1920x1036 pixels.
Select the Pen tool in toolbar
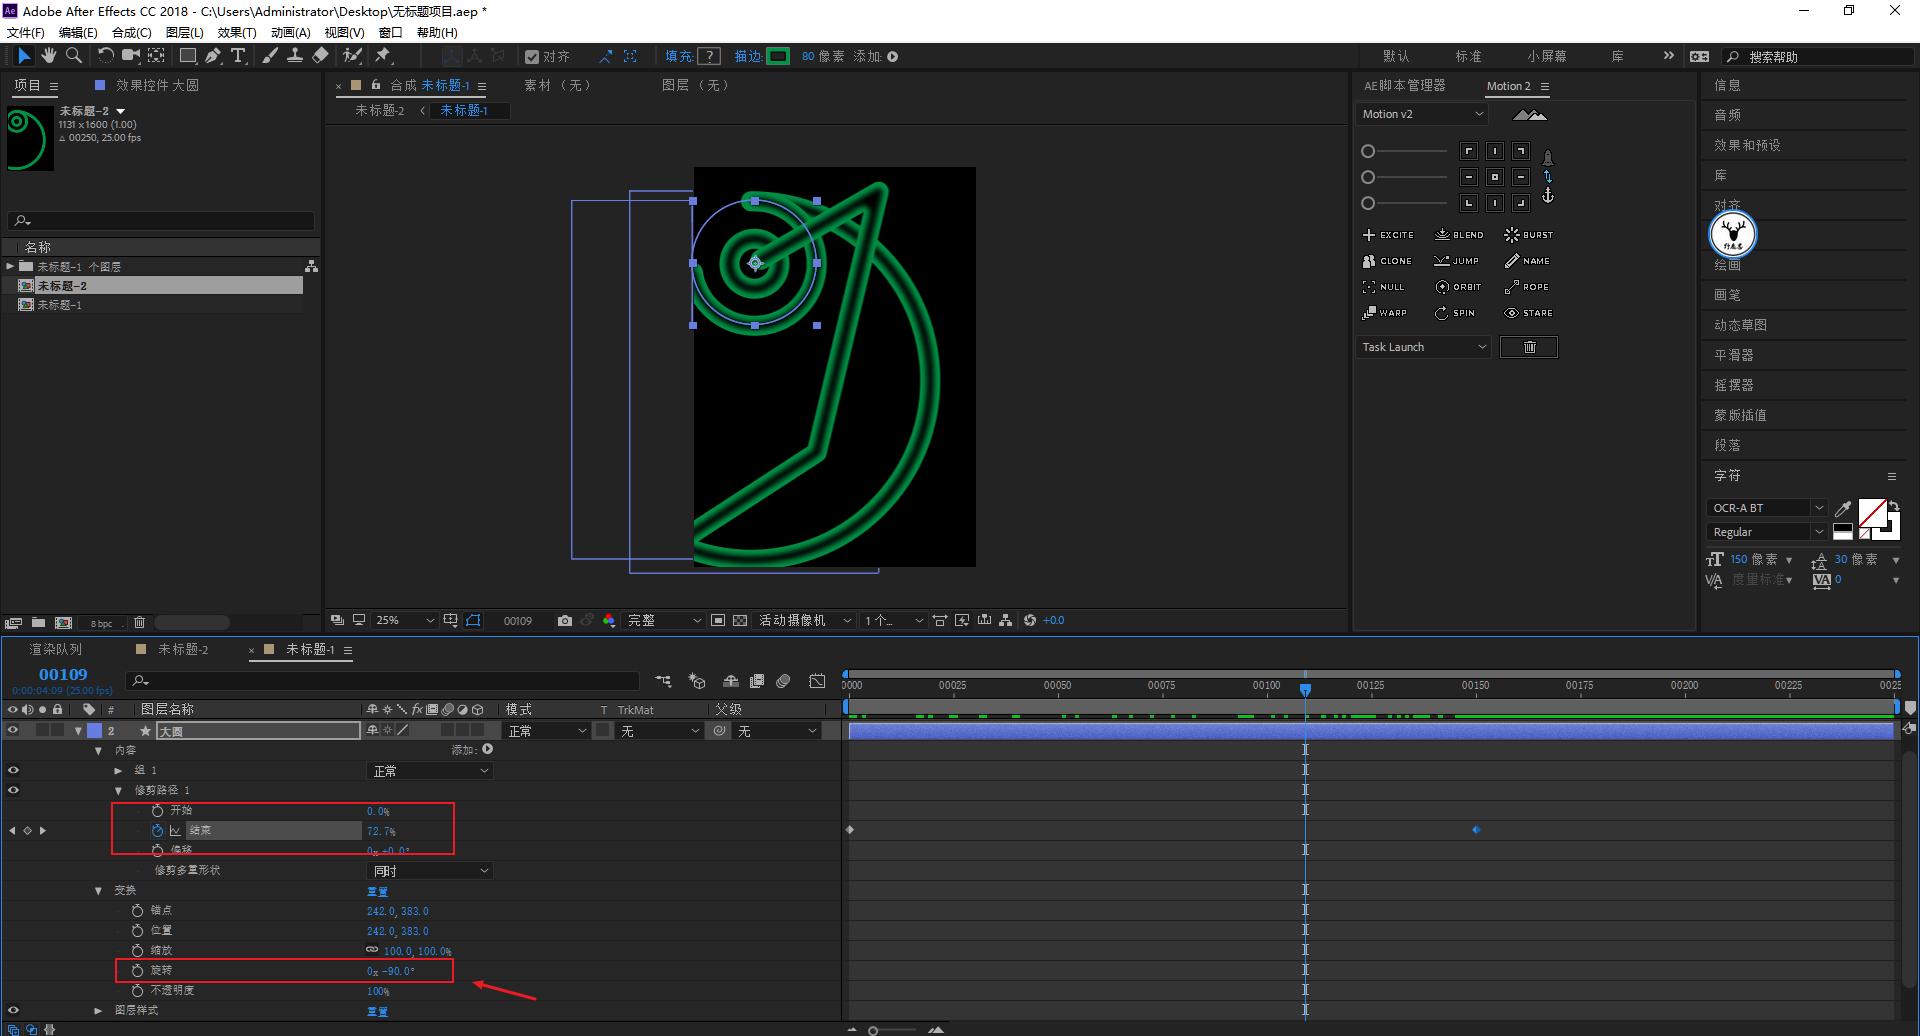point(213,56)
